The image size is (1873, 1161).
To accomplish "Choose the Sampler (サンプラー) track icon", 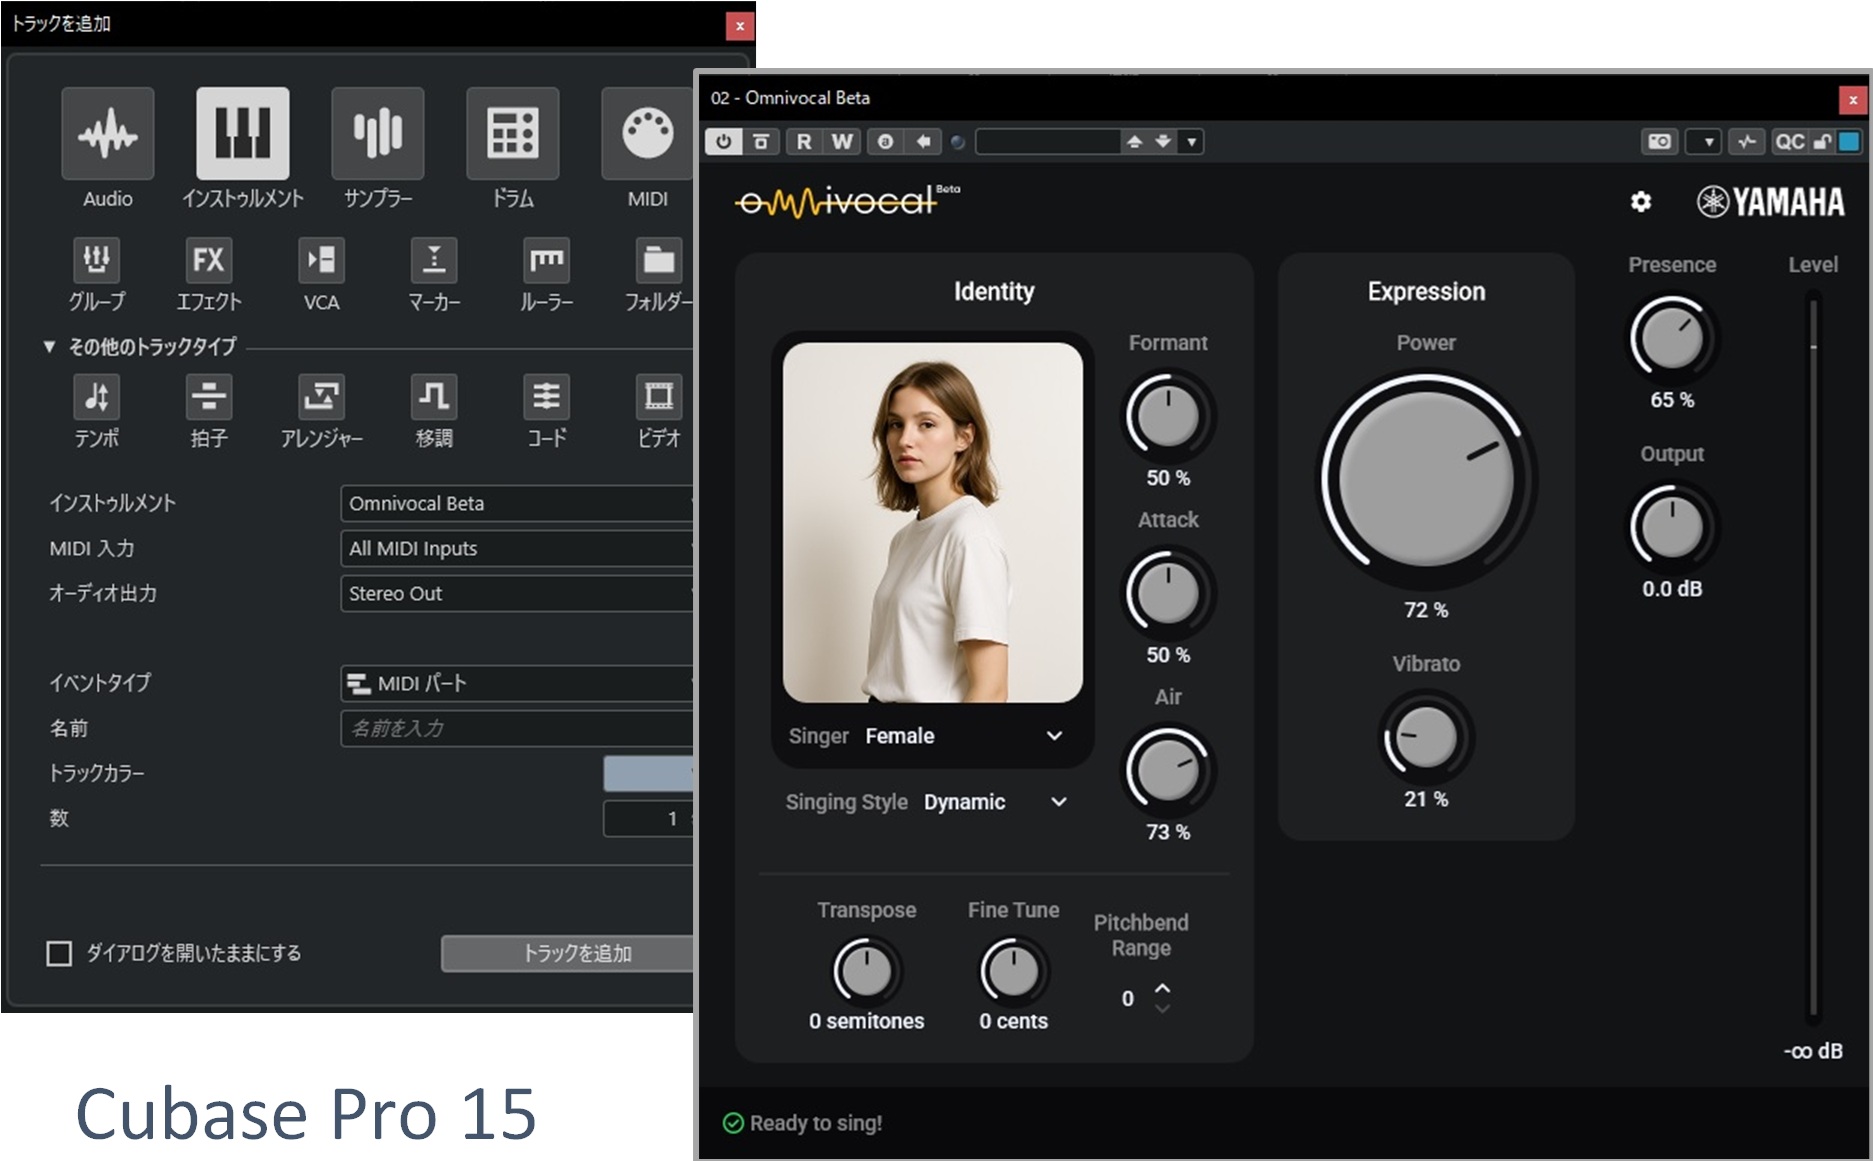I will [377, 134].
